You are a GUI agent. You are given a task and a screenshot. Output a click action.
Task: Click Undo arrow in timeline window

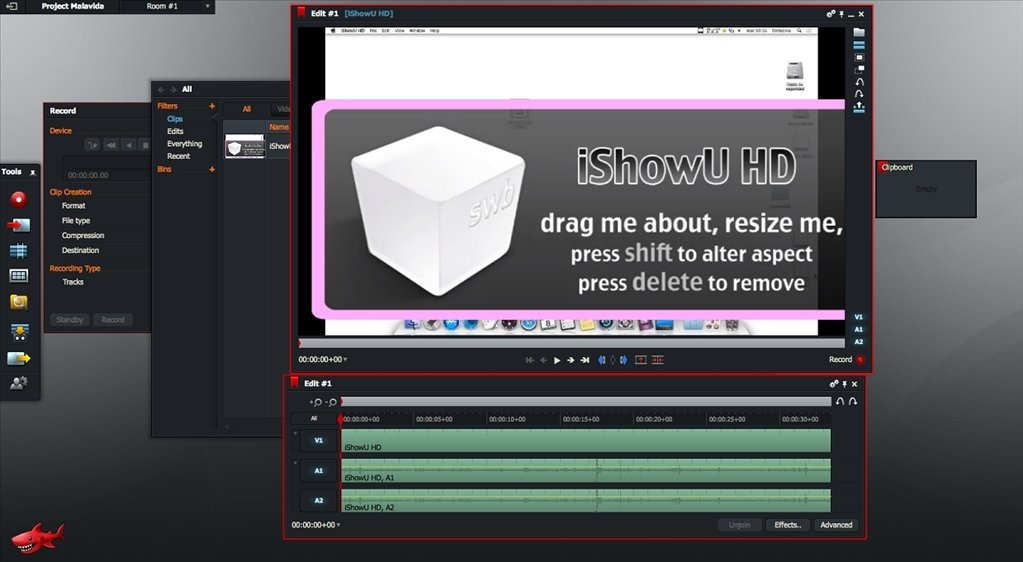pyautogui.click(x=840, y=401)
